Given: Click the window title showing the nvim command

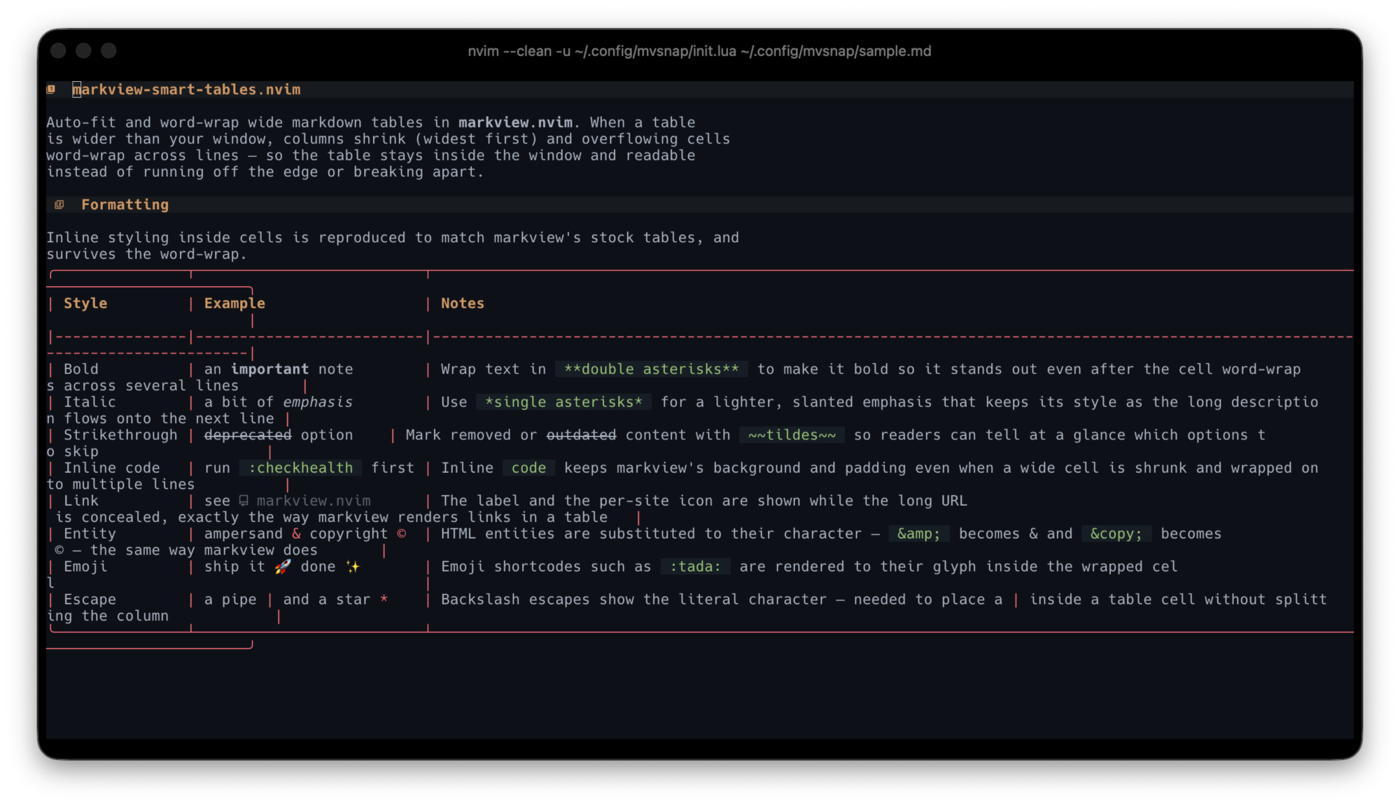Looking at the screenshot, I should click(x=700, y=51).
